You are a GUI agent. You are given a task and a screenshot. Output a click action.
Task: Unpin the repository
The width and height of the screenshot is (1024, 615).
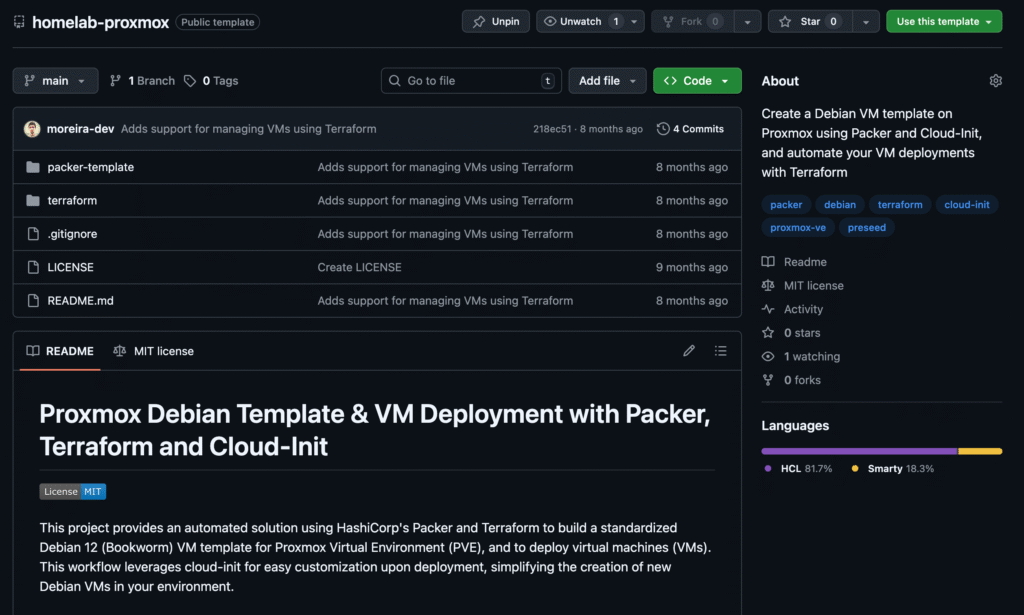[496, 22]
